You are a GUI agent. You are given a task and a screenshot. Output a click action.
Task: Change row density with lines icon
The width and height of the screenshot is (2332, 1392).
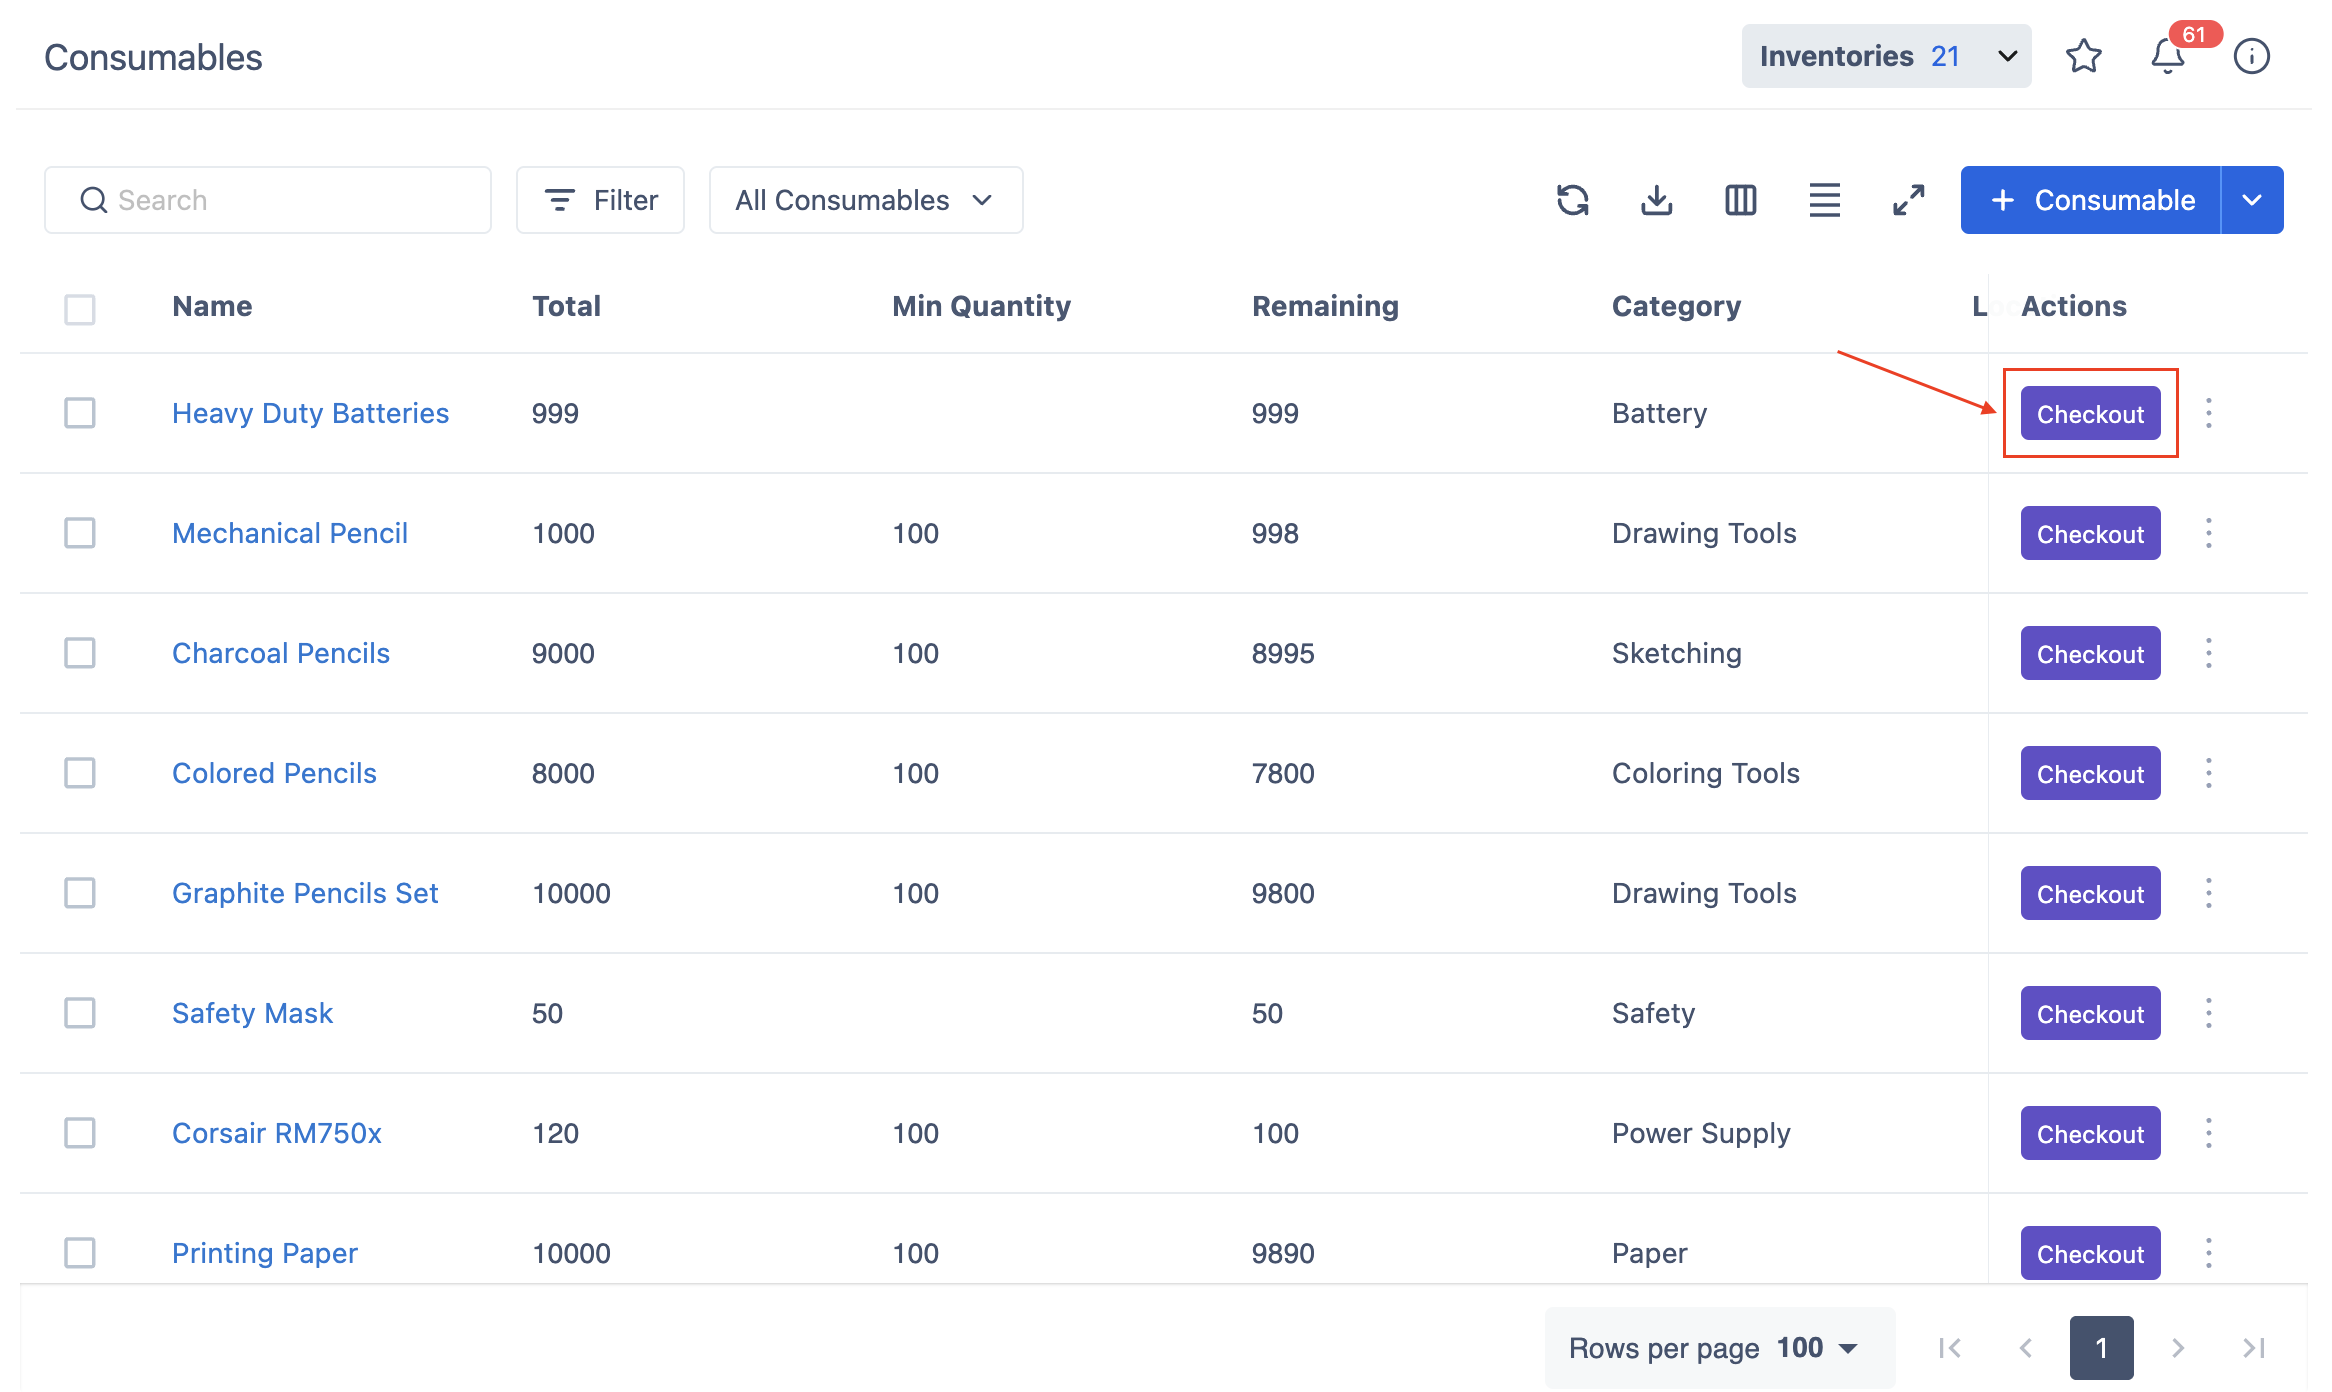[x=1824, y=200]
